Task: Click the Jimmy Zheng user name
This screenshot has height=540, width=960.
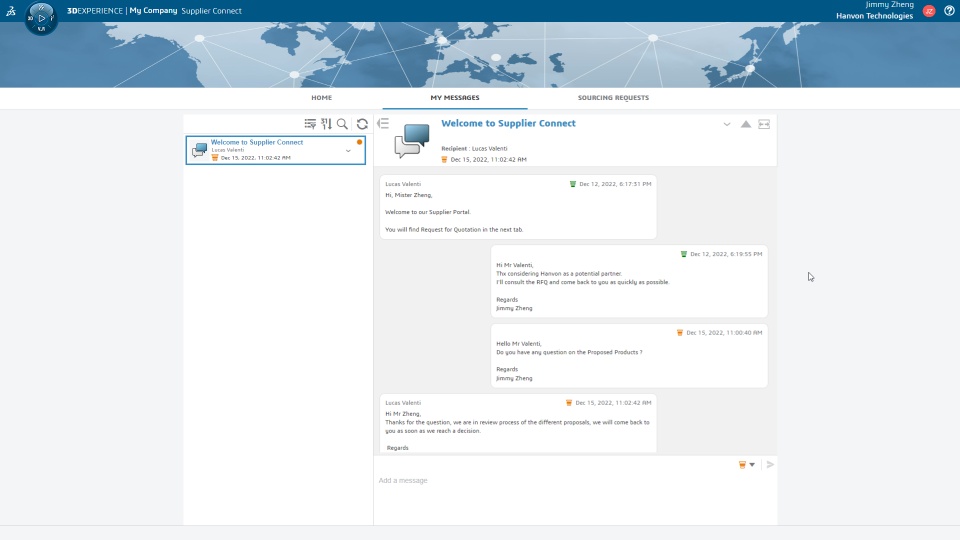Action: [890, 4]
